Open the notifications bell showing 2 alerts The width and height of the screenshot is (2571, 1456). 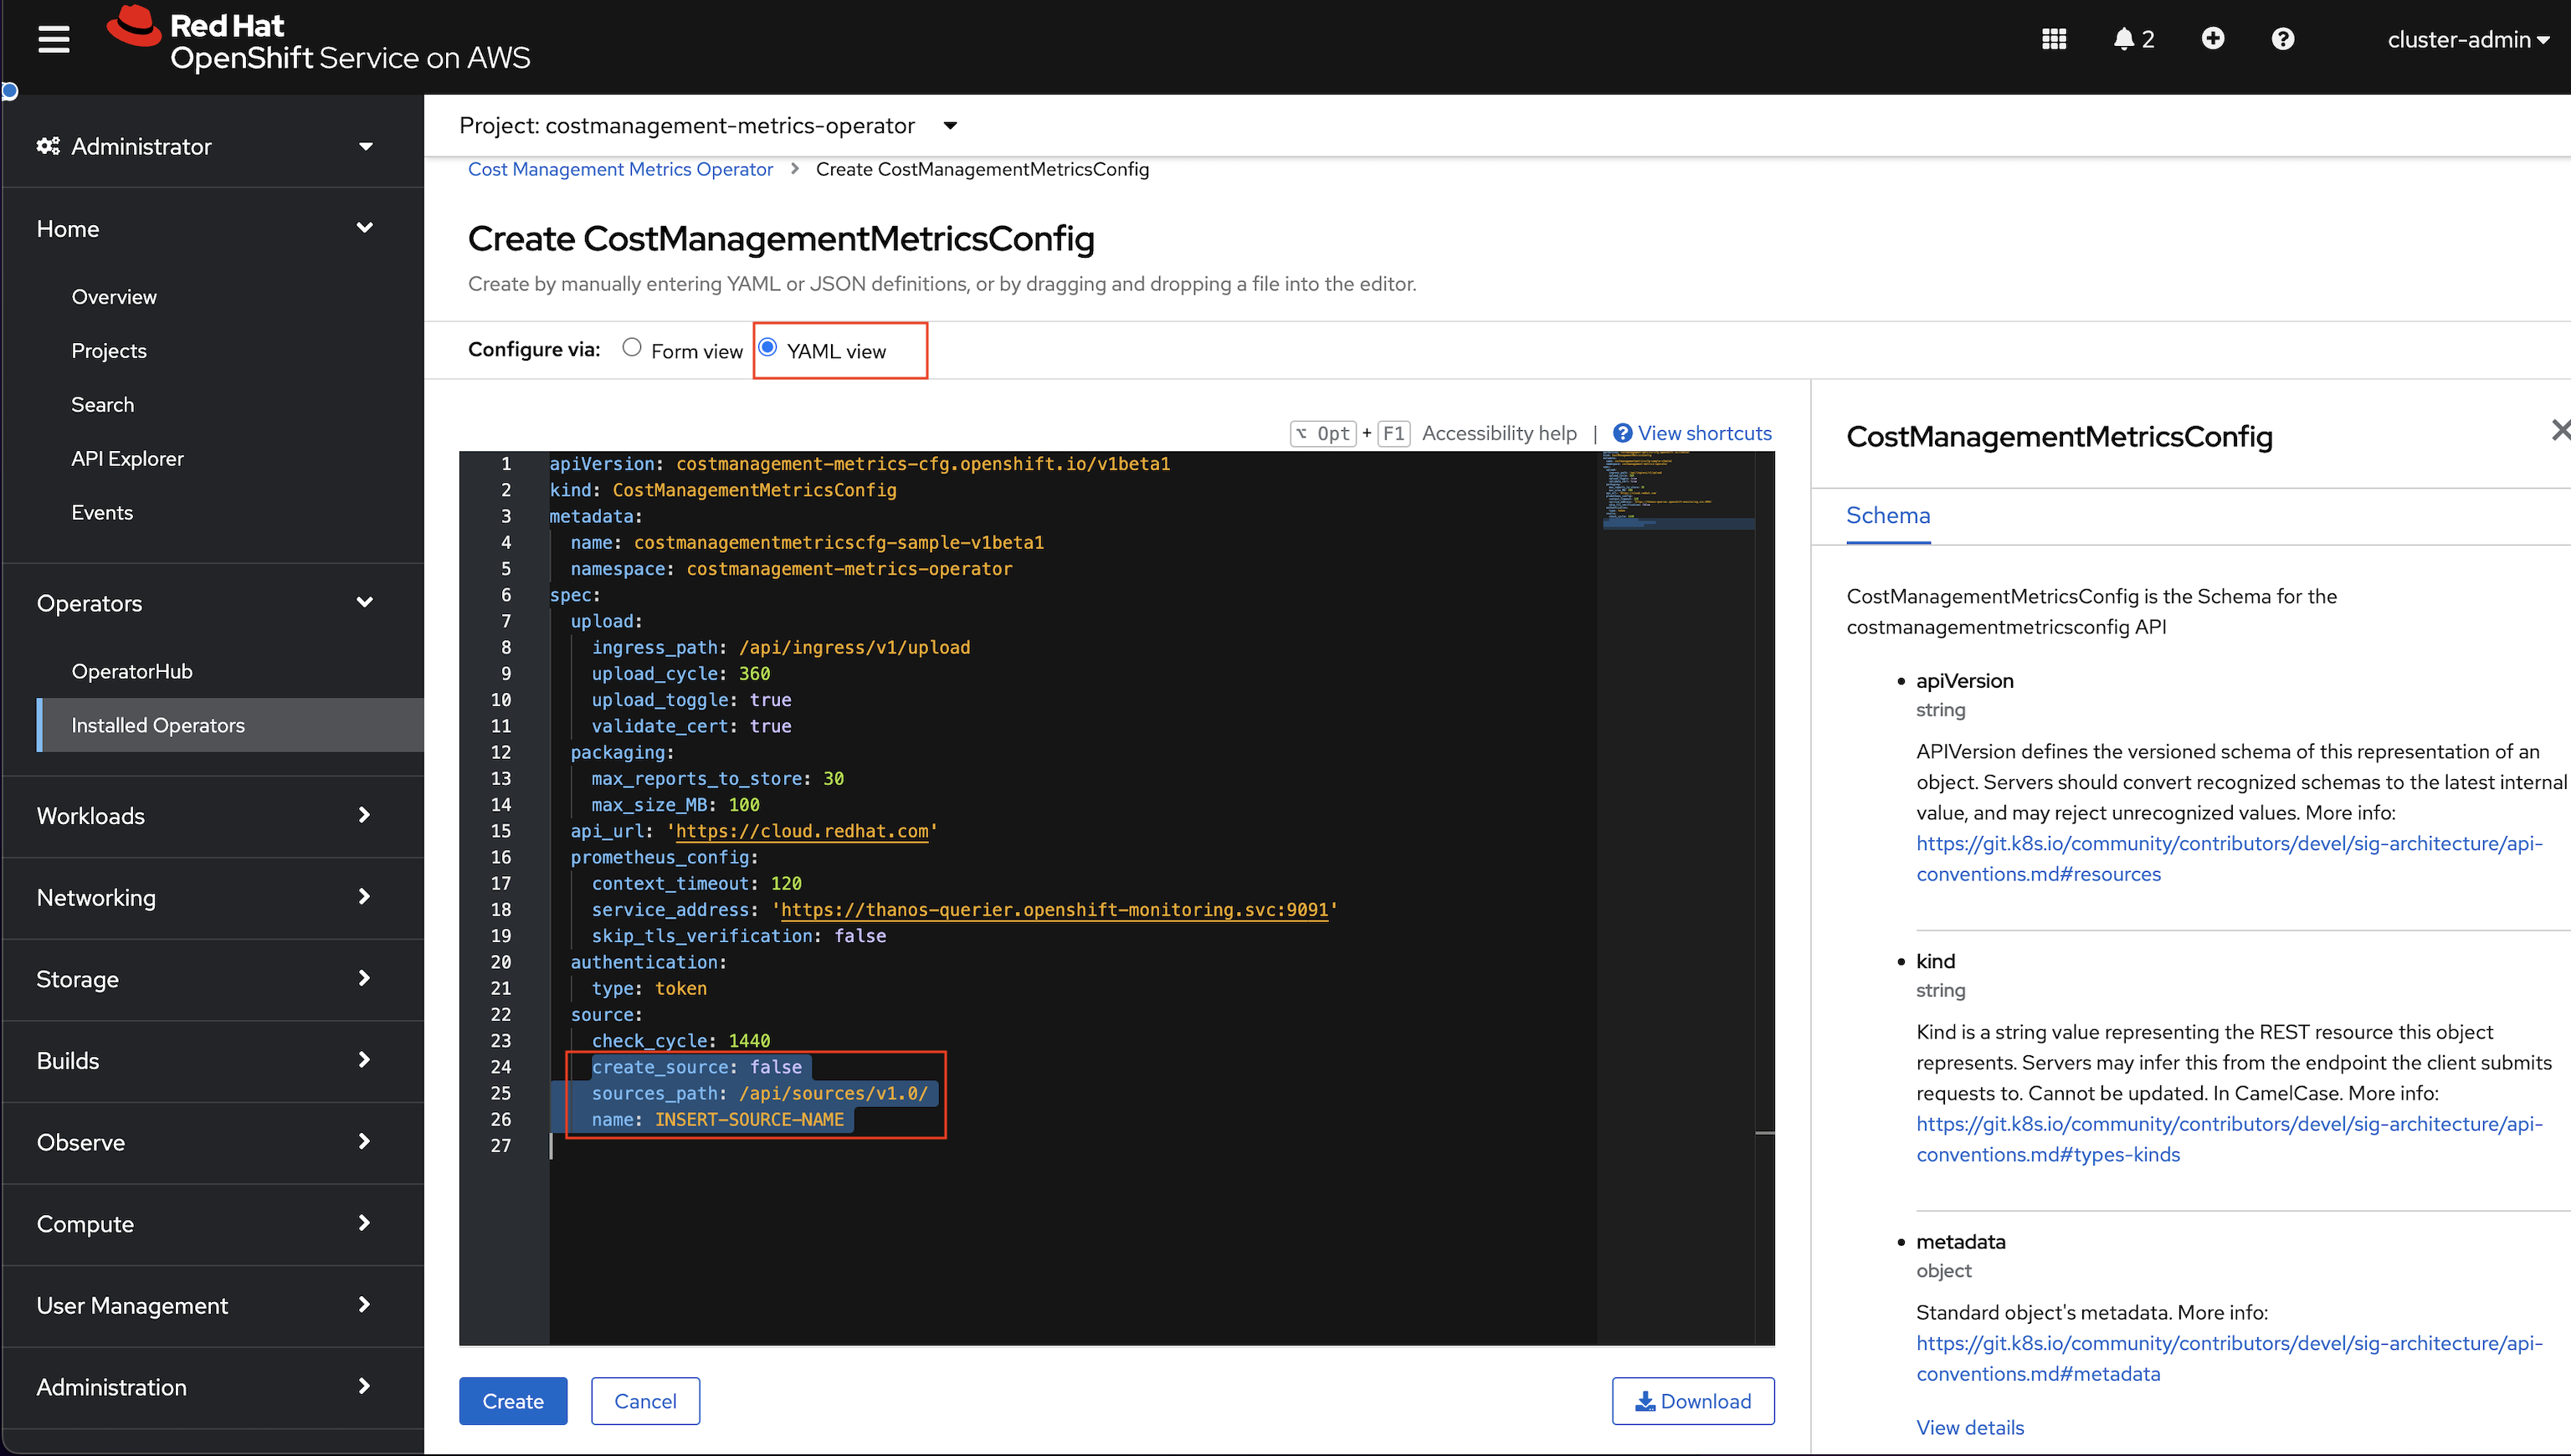tap(2124, 38)
